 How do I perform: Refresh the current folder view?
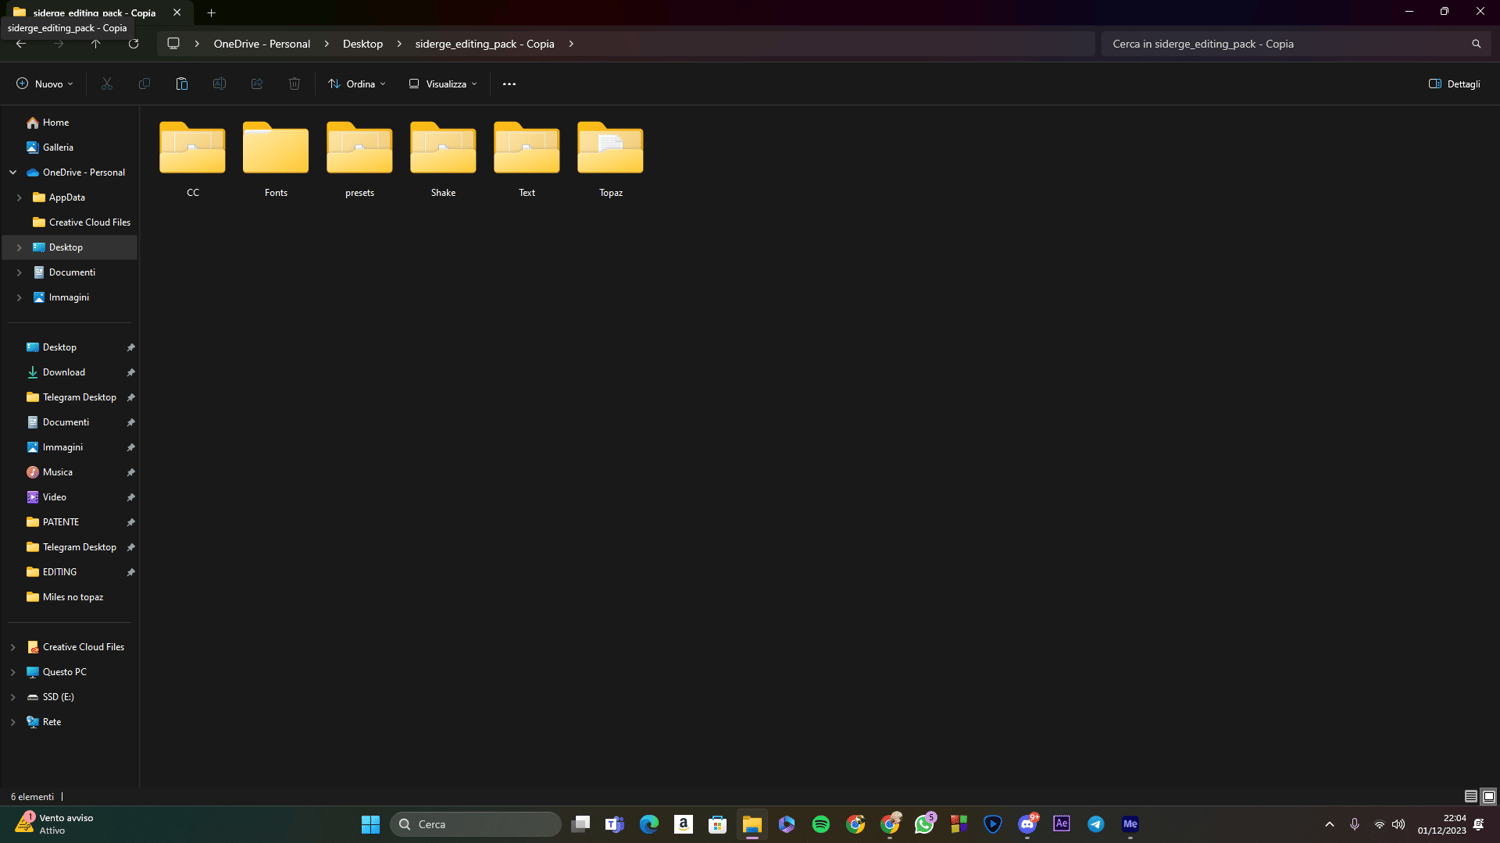(x=133, y=44)
